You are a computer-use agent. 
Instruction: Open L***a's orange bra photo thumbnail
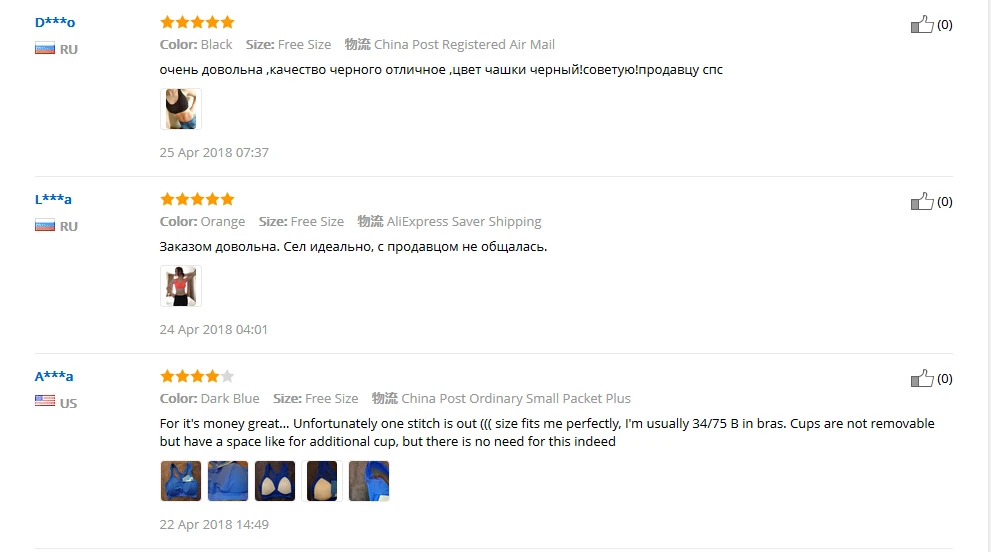(181, 286)
